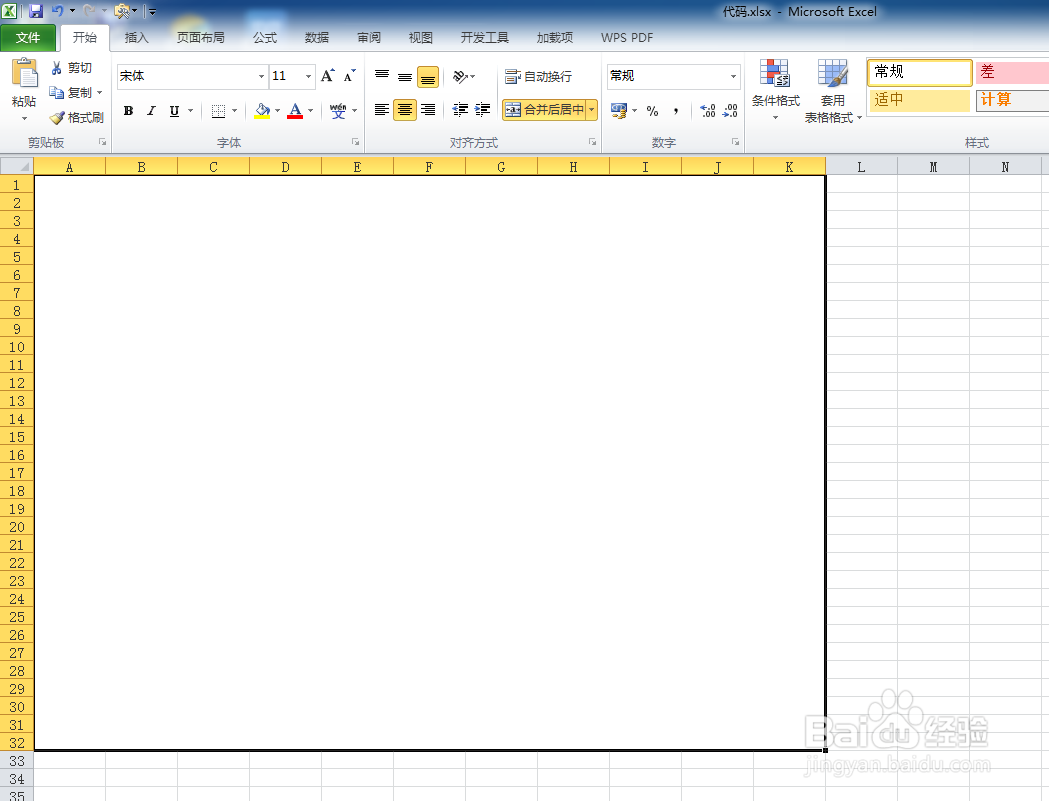Increase indent icon

[x=482, y=110]
